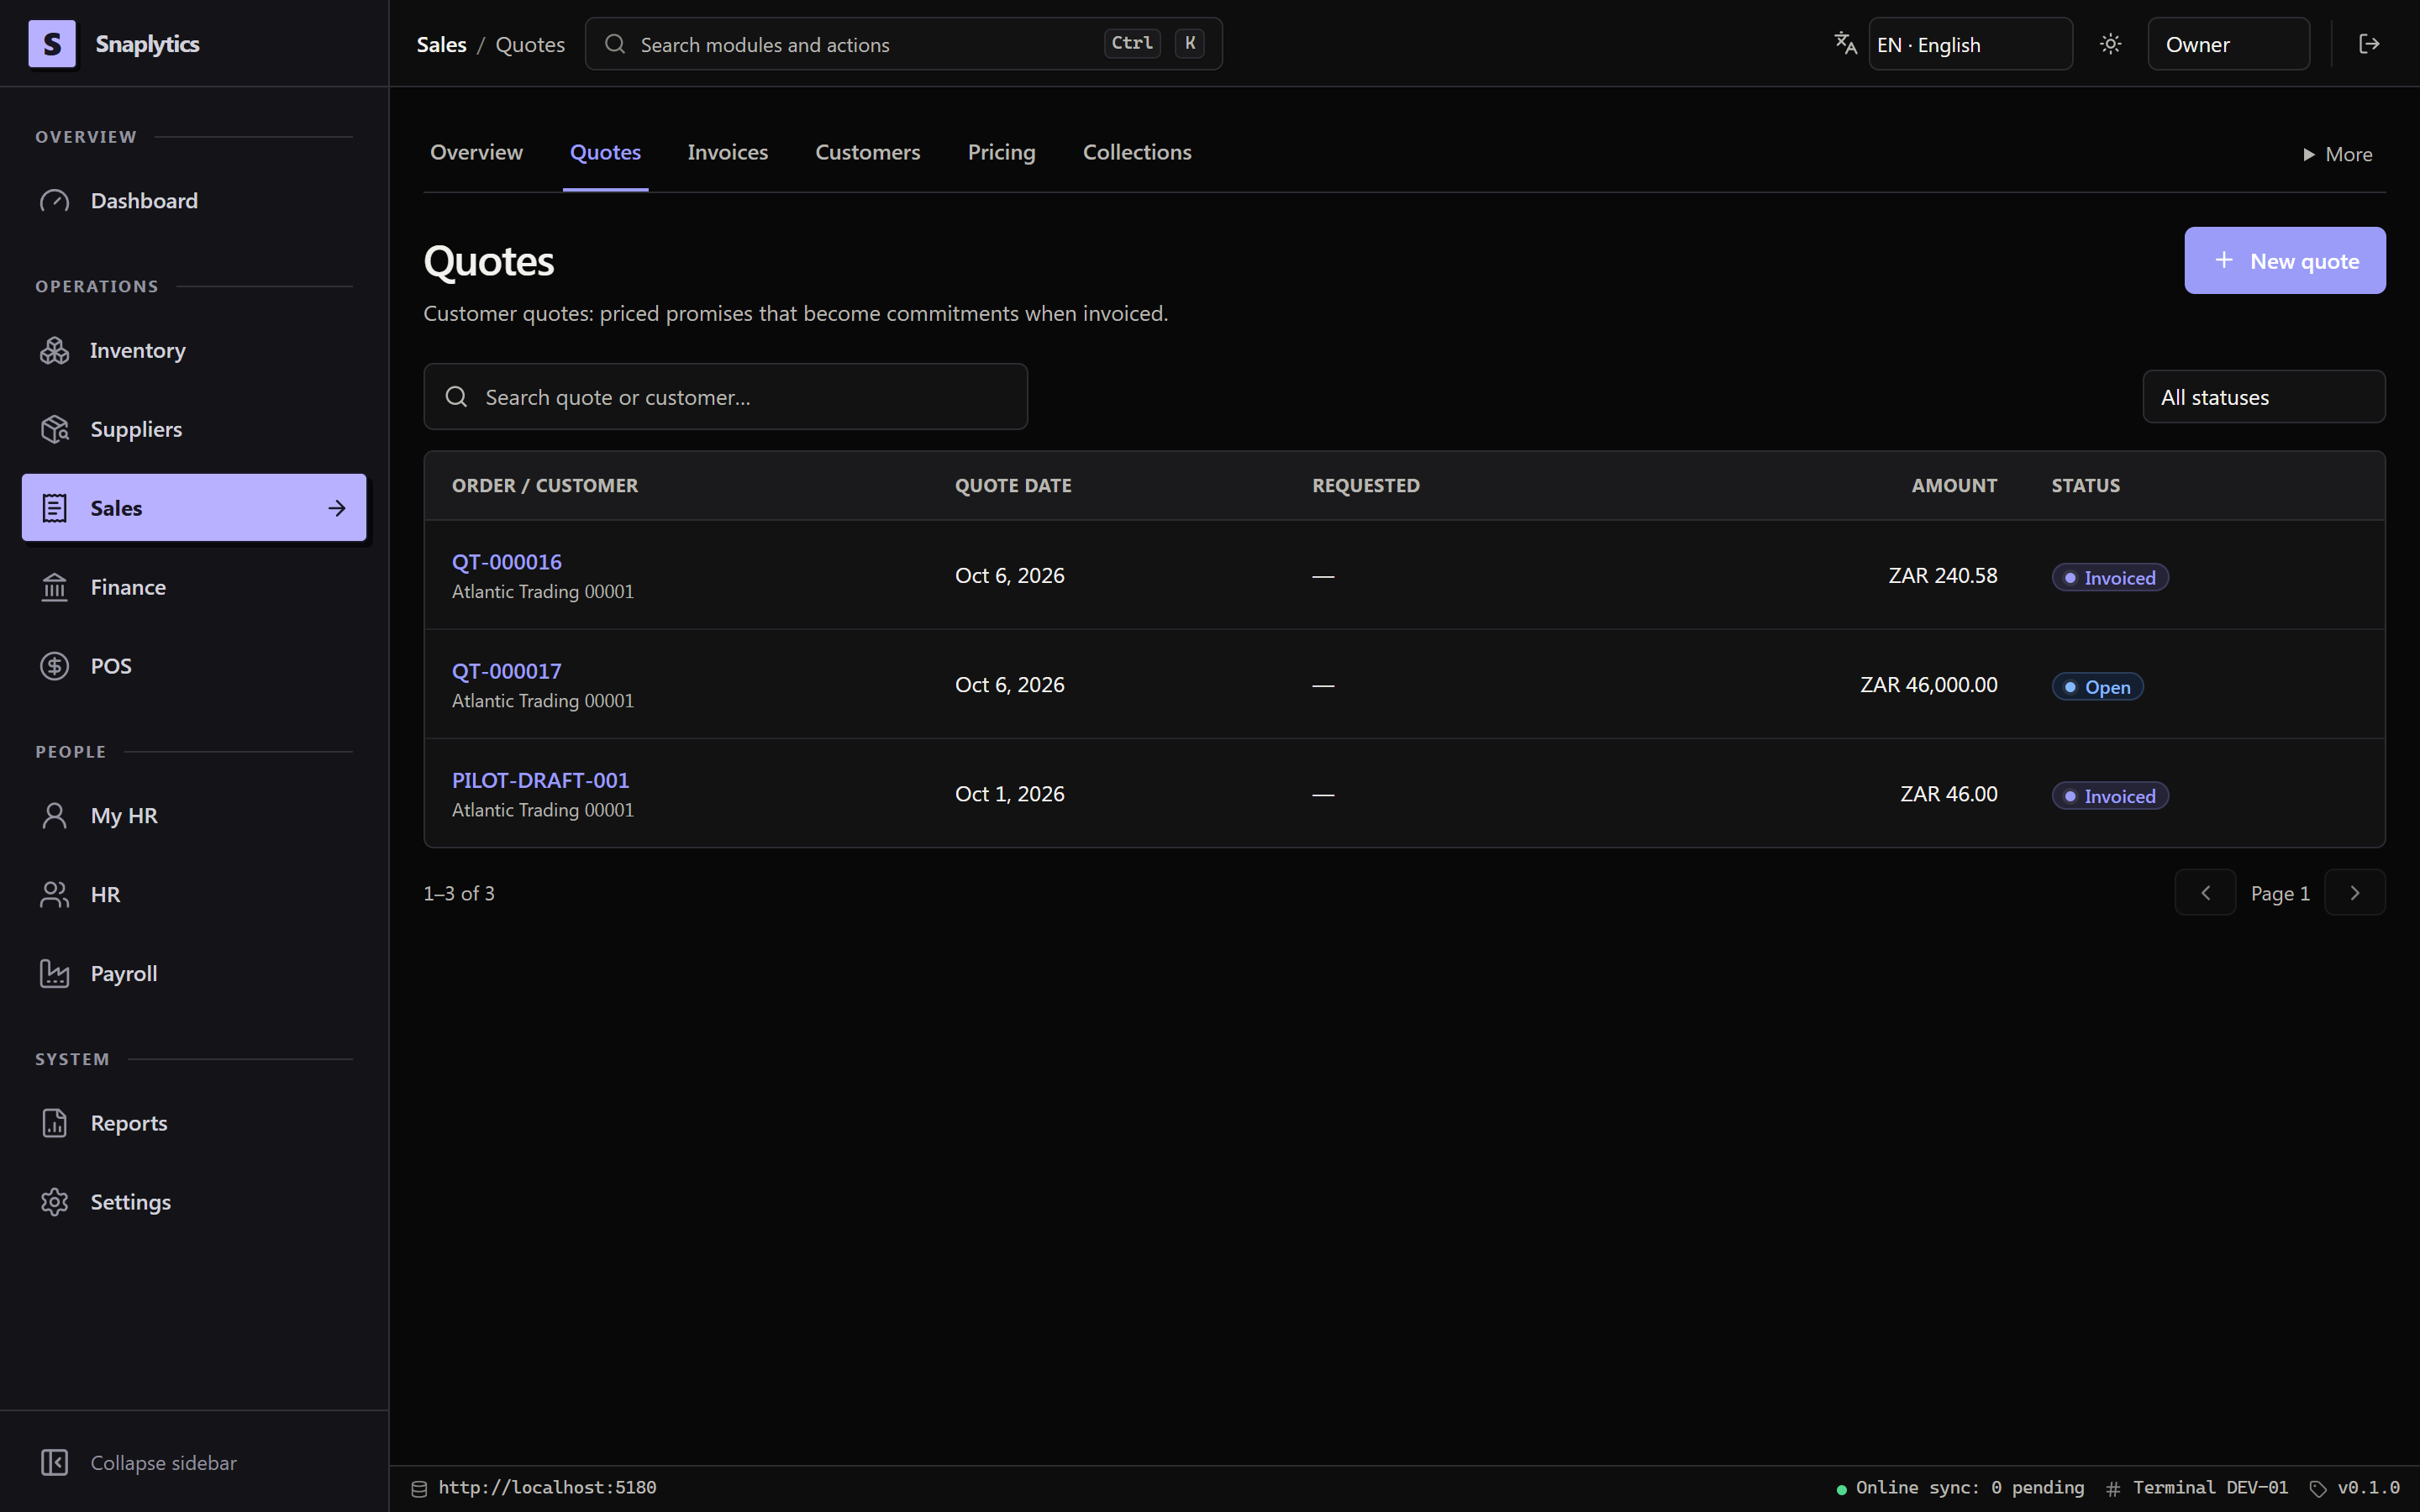Open quote QT-000017
The width and height of the screenshot is (2420, 1512).
pyautogui.click(x=506, y=671)
